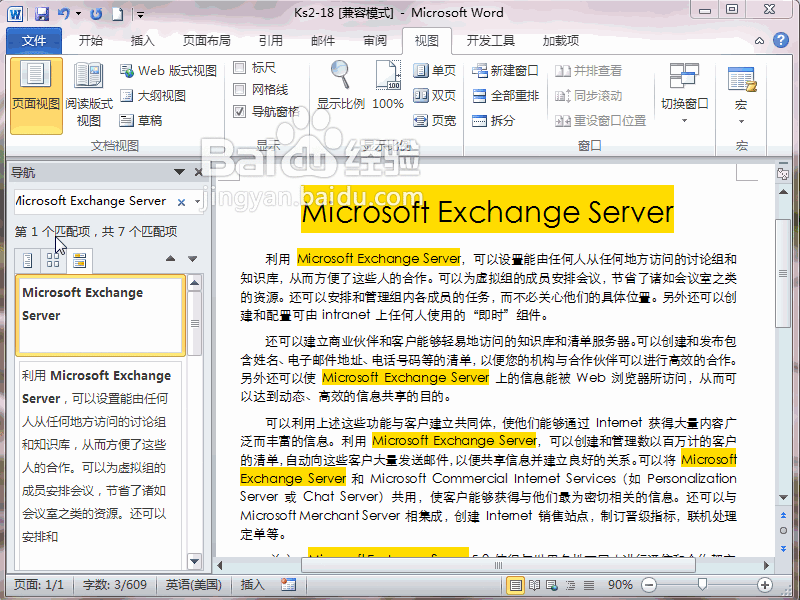Select 大纲视图 outline view
800x600 pixels.
click(x=153, y=95)
